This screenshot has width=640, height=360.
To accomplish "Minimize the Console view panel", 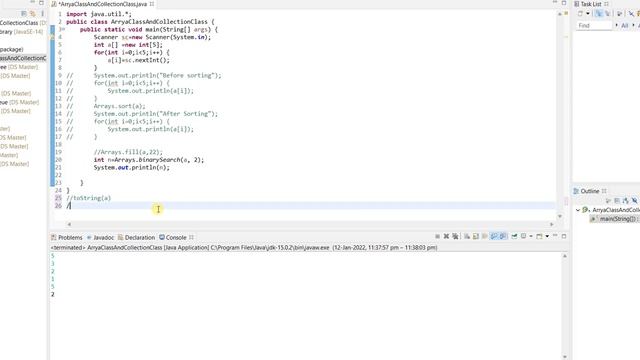I will click(x=555, y=235).
